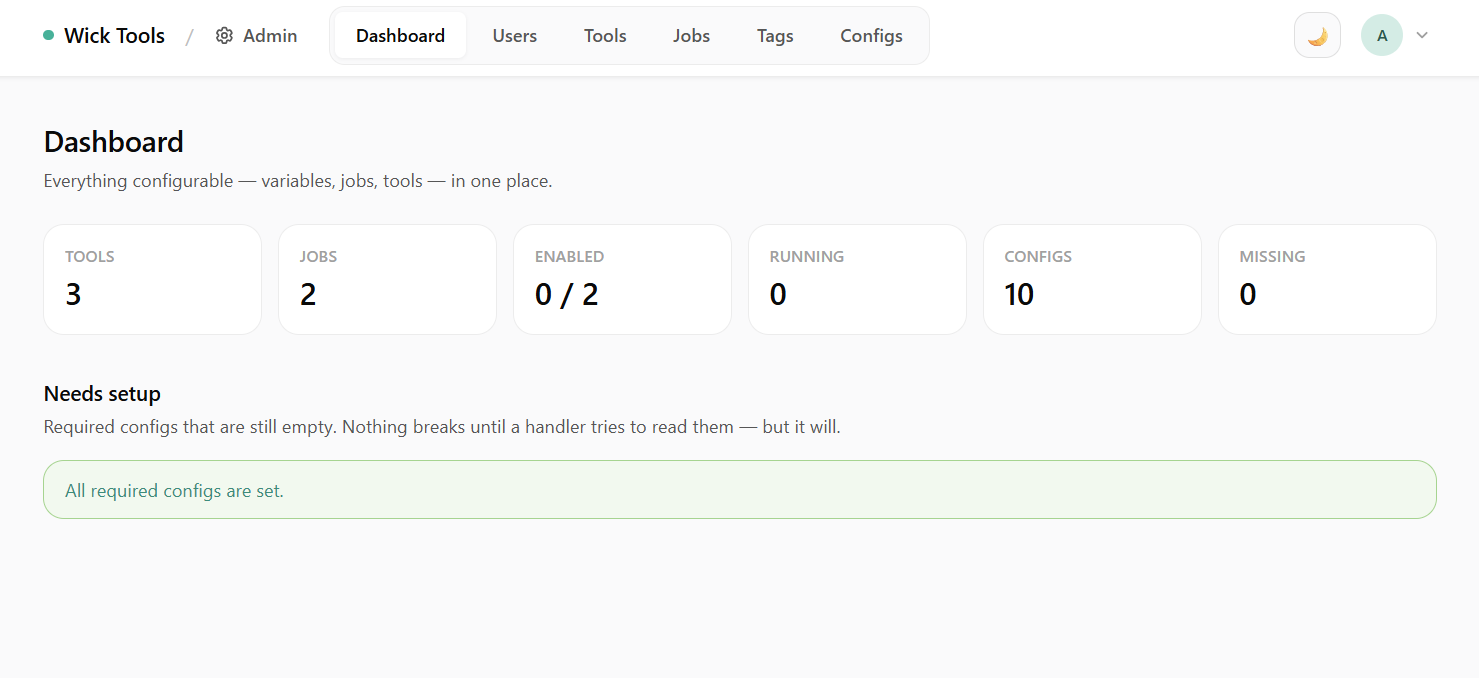This screenshot has width=1479, height=678.
Task: Go to the Tags section
Action: pyautogui.click(x=775, y=35)
